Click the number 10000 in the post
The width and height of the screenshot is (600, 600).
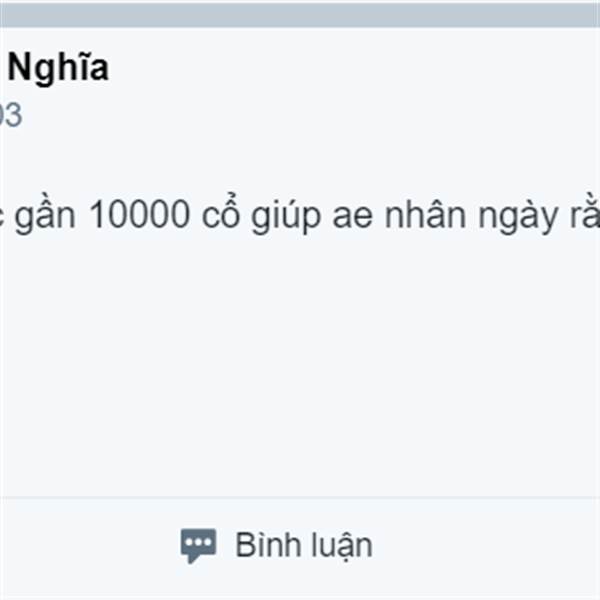[x=139, y=214]
